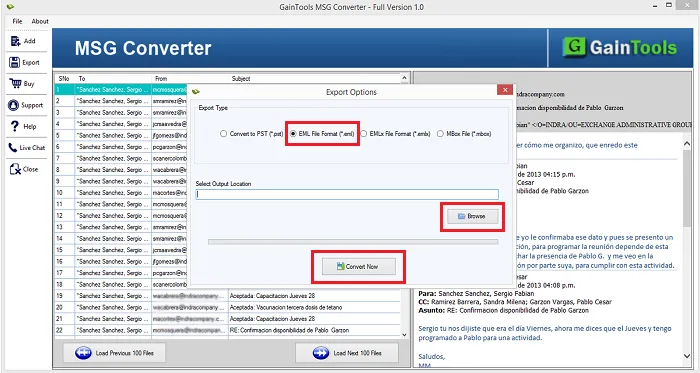Image resolution: width=700 pixels, height=373 pixels.
Task: Click the Add icon in the sidebar
Action: tap(16, 41)
